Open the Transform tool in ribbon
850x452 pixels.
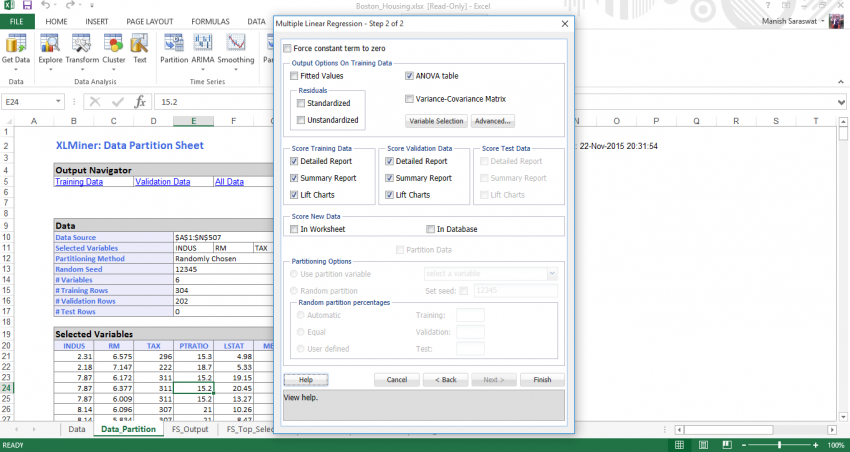pos(82,47)
